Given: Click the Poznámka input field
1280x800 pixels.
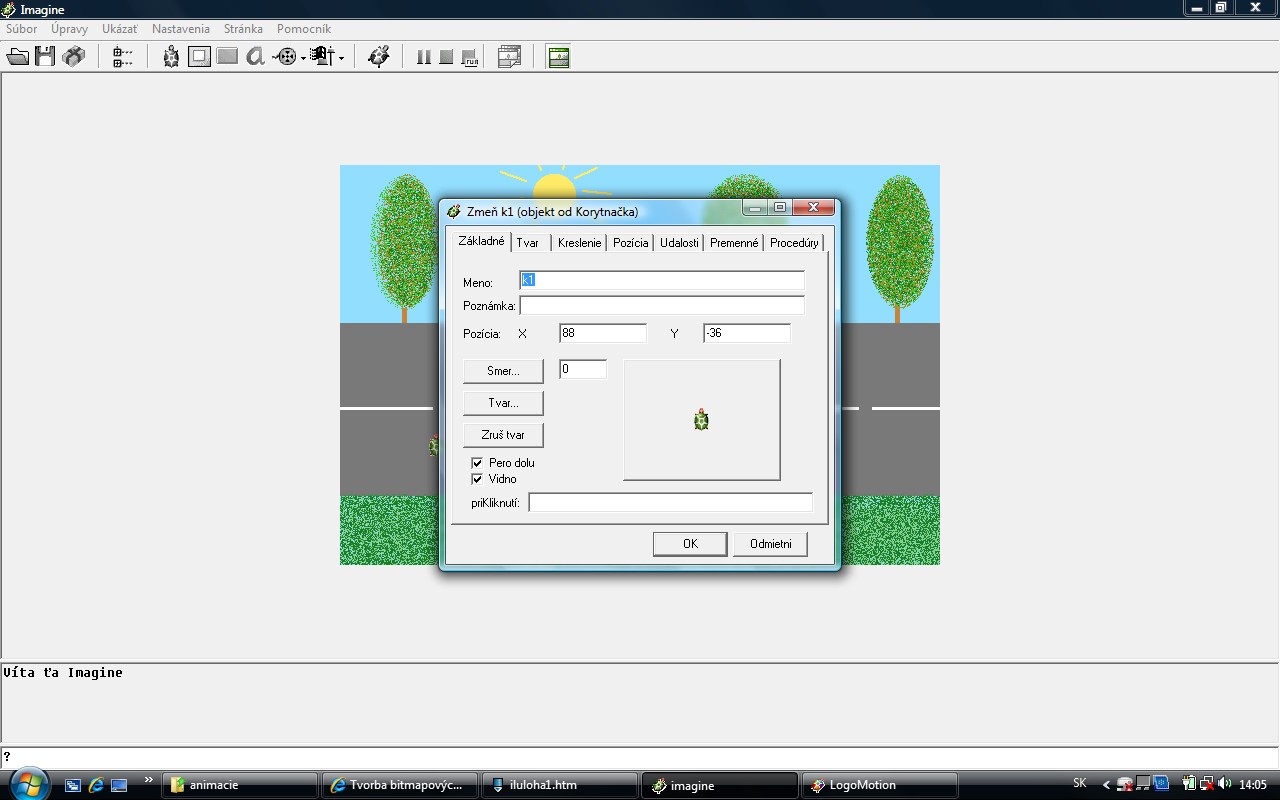Looking at the screenshot, I should coord(662,305).
